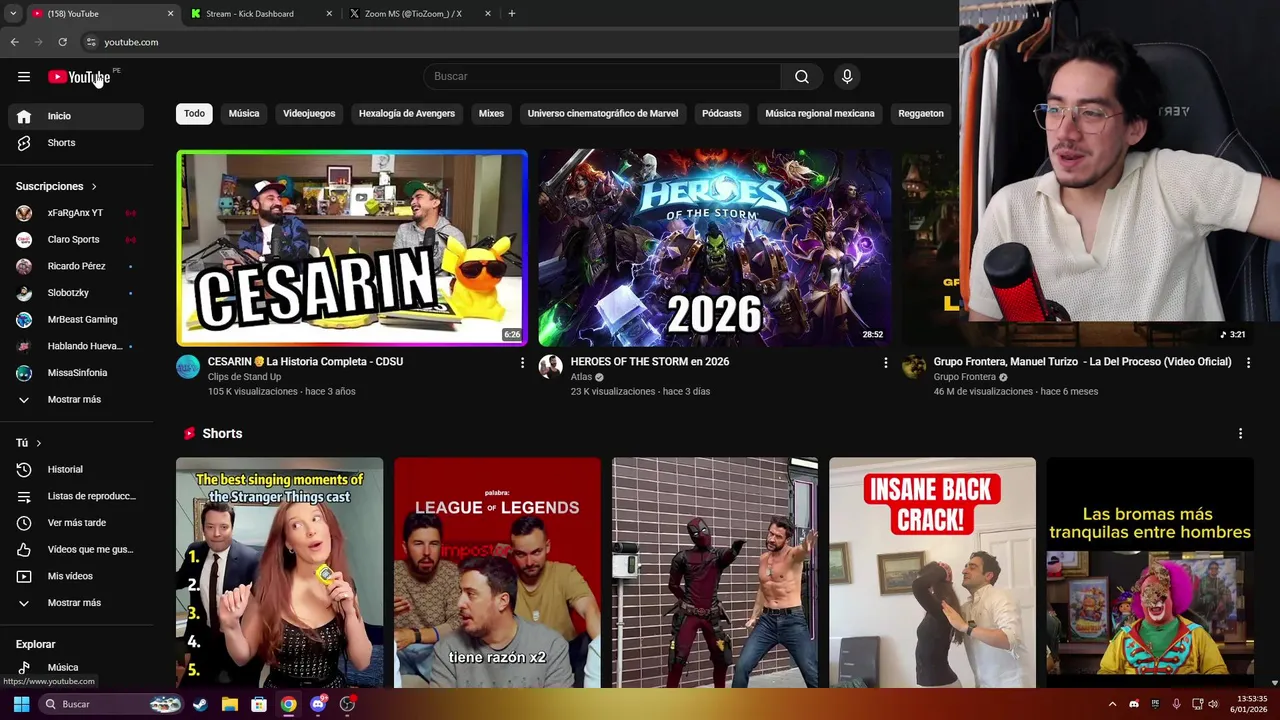The height and width of the screenshot is (720, 1280).
Task: Open options menu for Grupo Frontera video
Action: click(1248, 363)
